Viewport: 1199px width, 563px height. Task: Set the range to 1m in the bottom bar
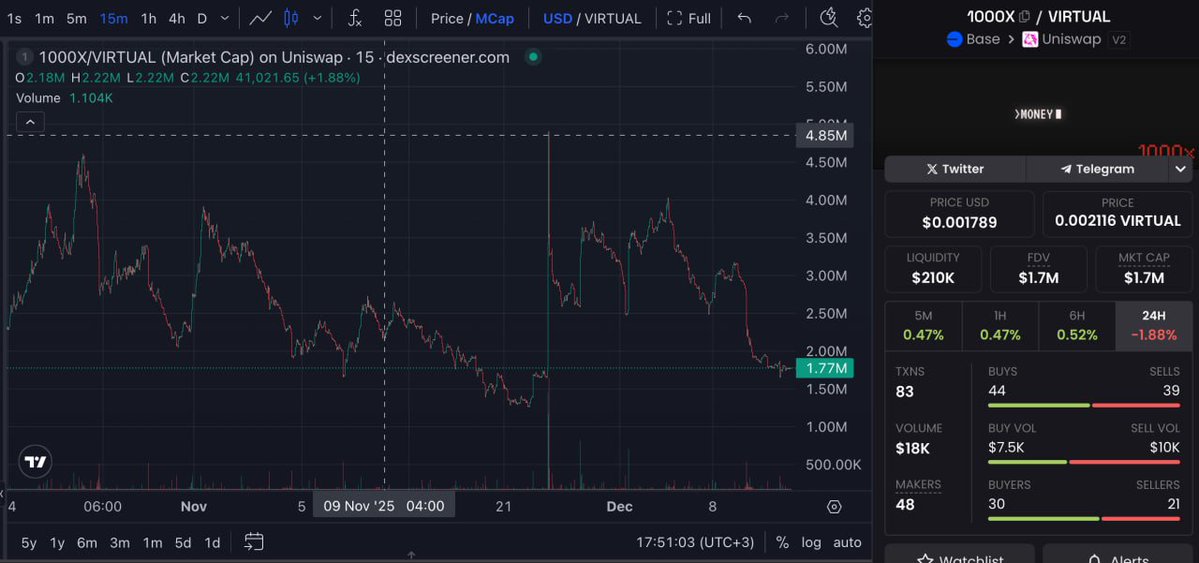coord(152,542)
